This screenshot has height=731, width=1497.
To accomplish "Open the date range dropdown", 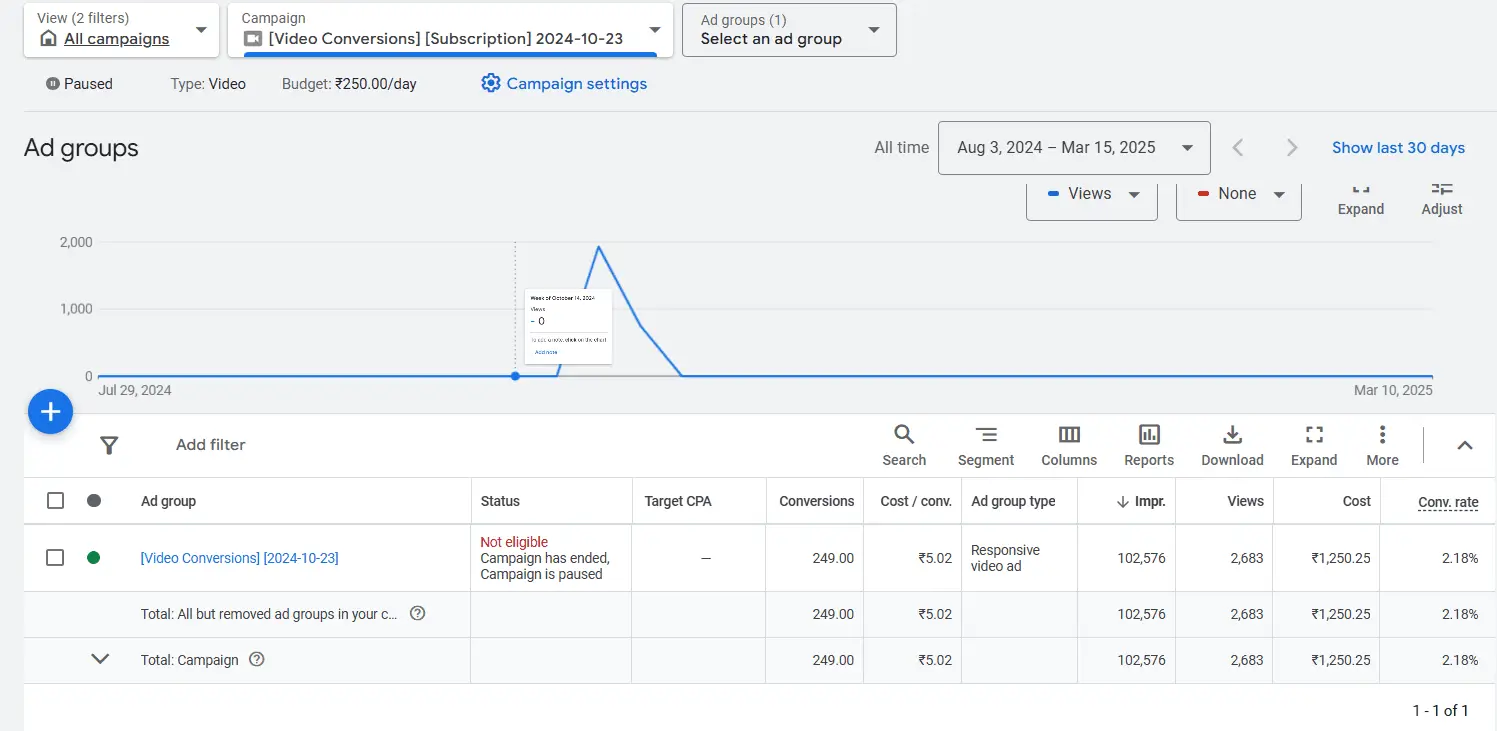I will pos(1074,148).
